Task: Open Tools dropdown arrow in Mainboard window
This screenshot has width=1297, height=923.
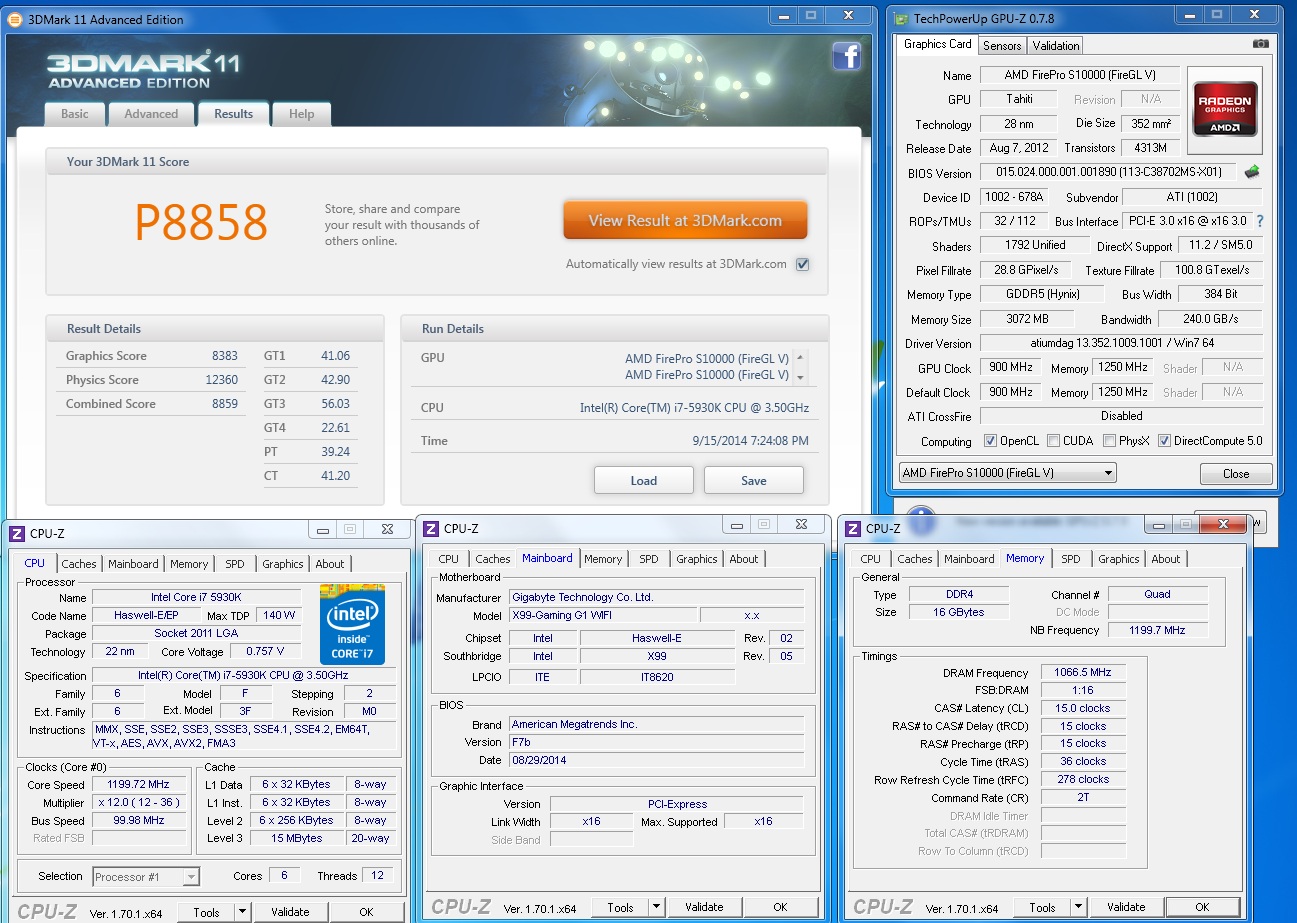Action: (656, 907)
